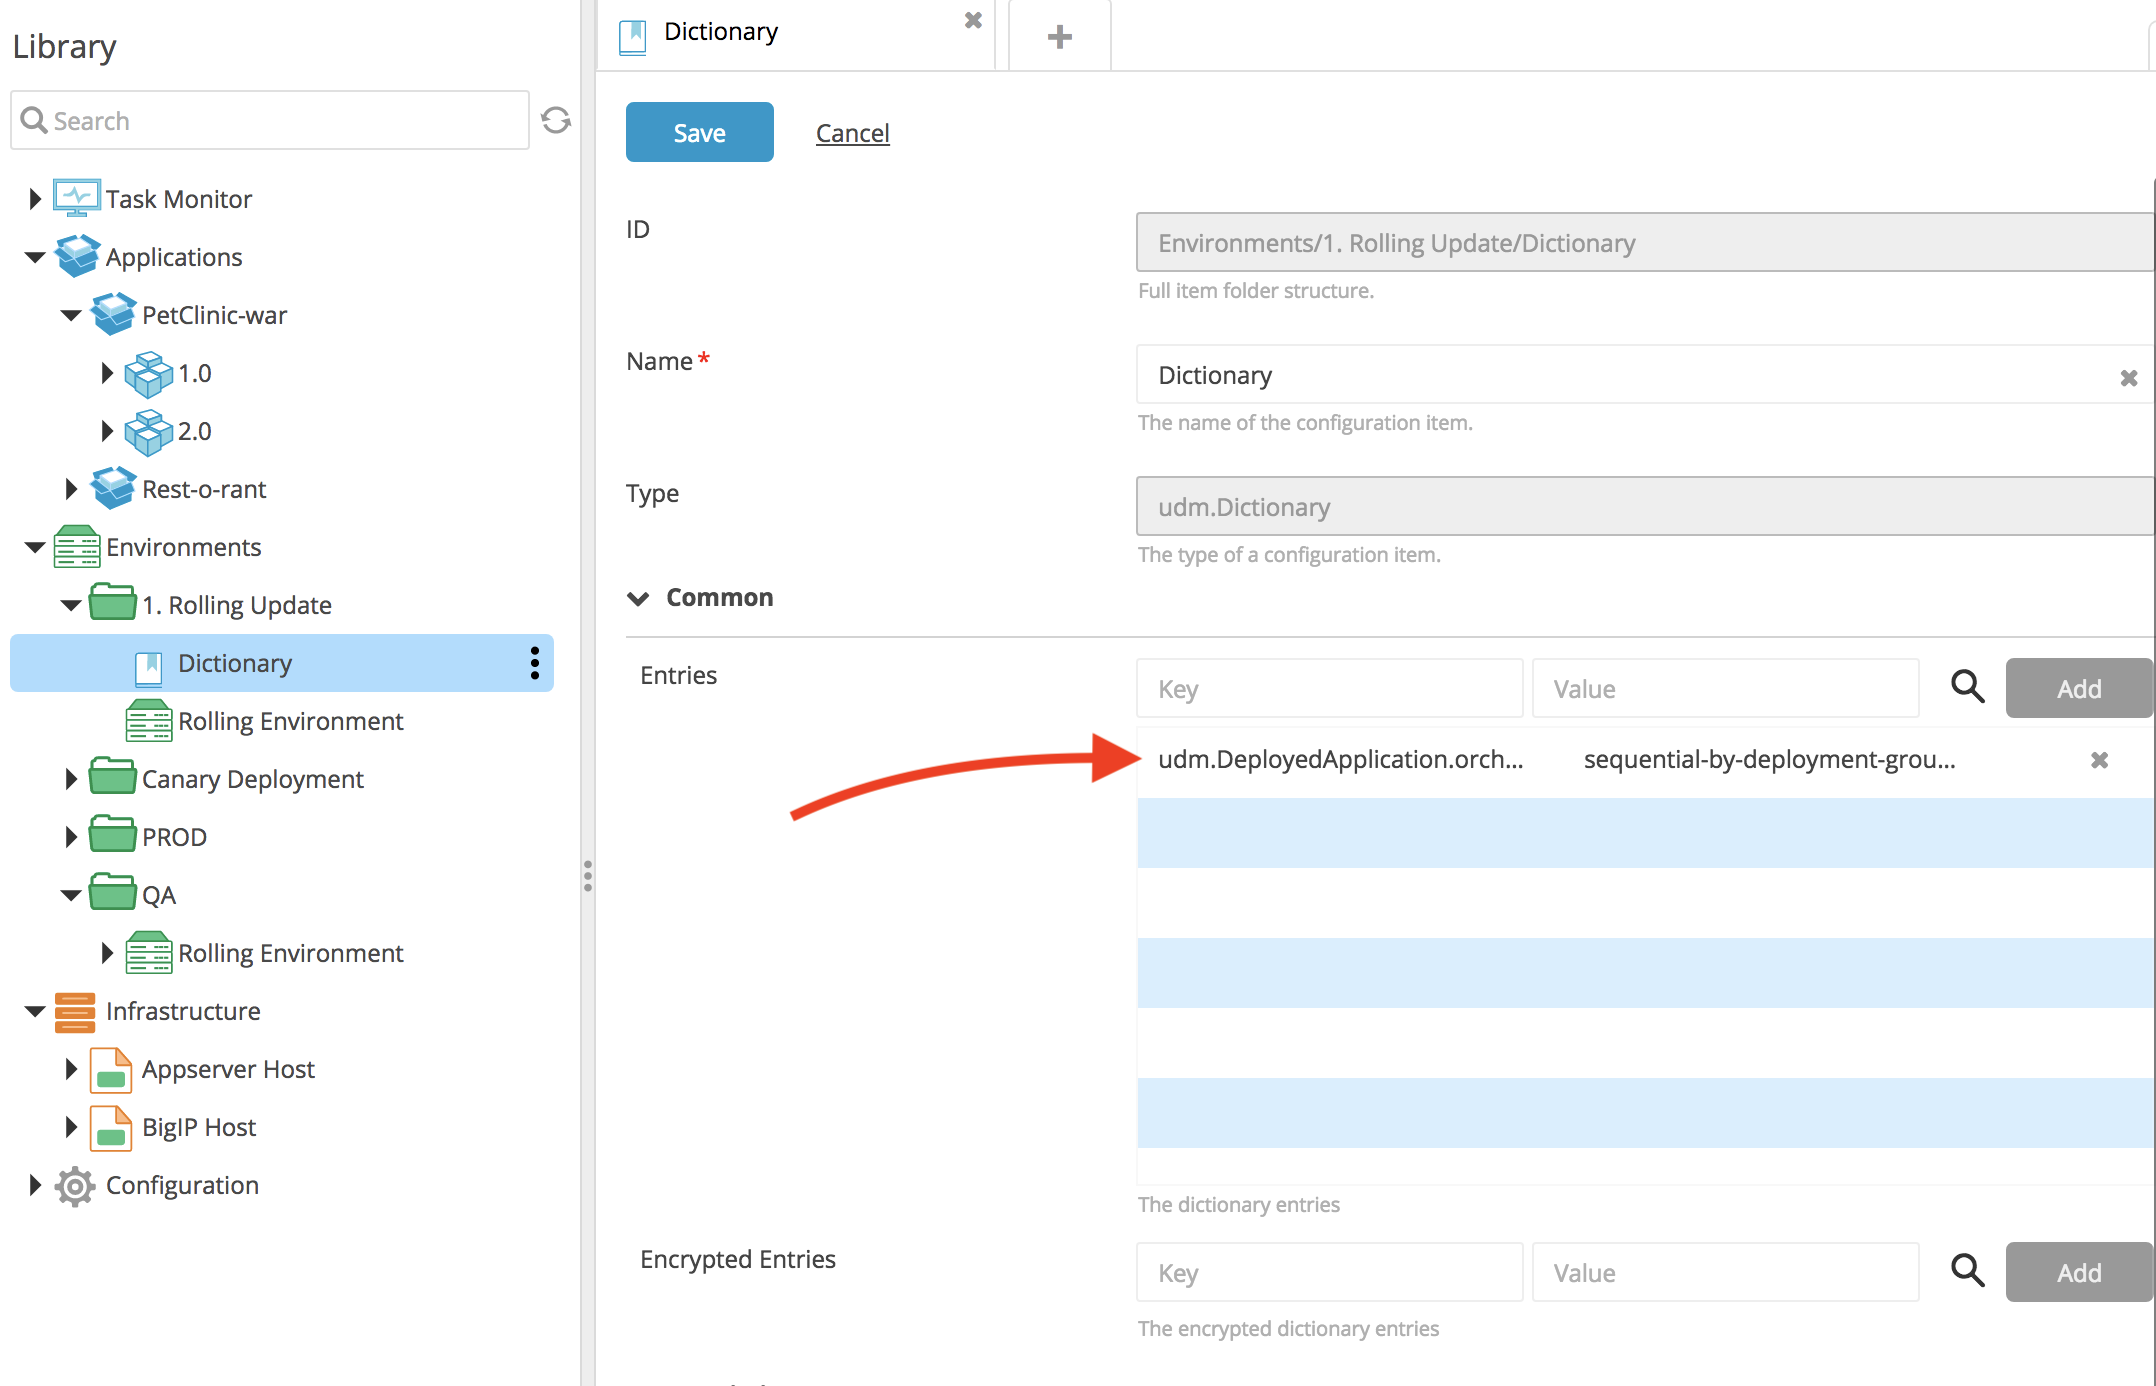This screenshot has height=1386, width=2156.
Task: Expand the Configuration node
Action: click(x=34, y=1185)
